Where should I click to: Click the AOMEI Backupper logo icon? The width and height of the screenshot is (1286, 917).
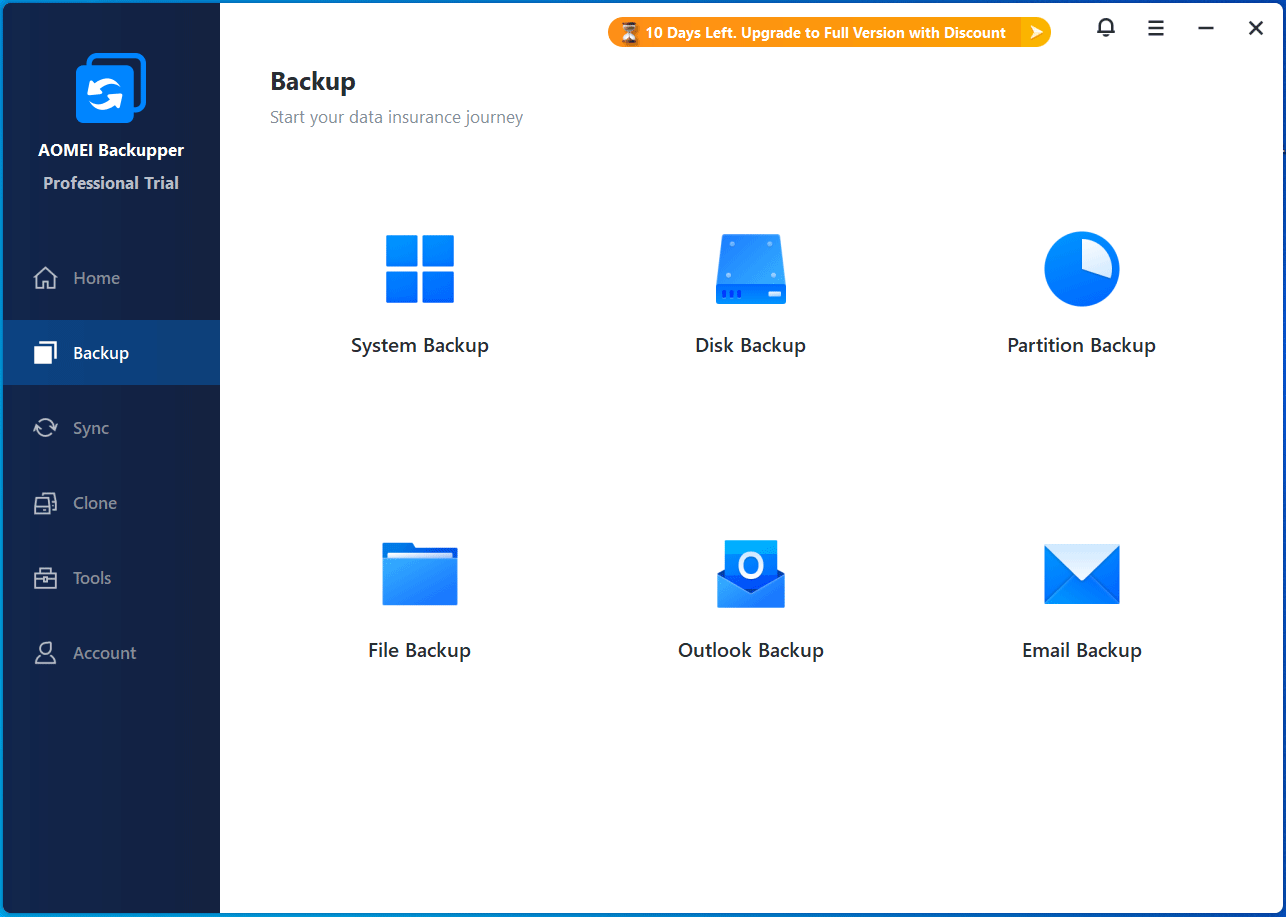(111, 88)
